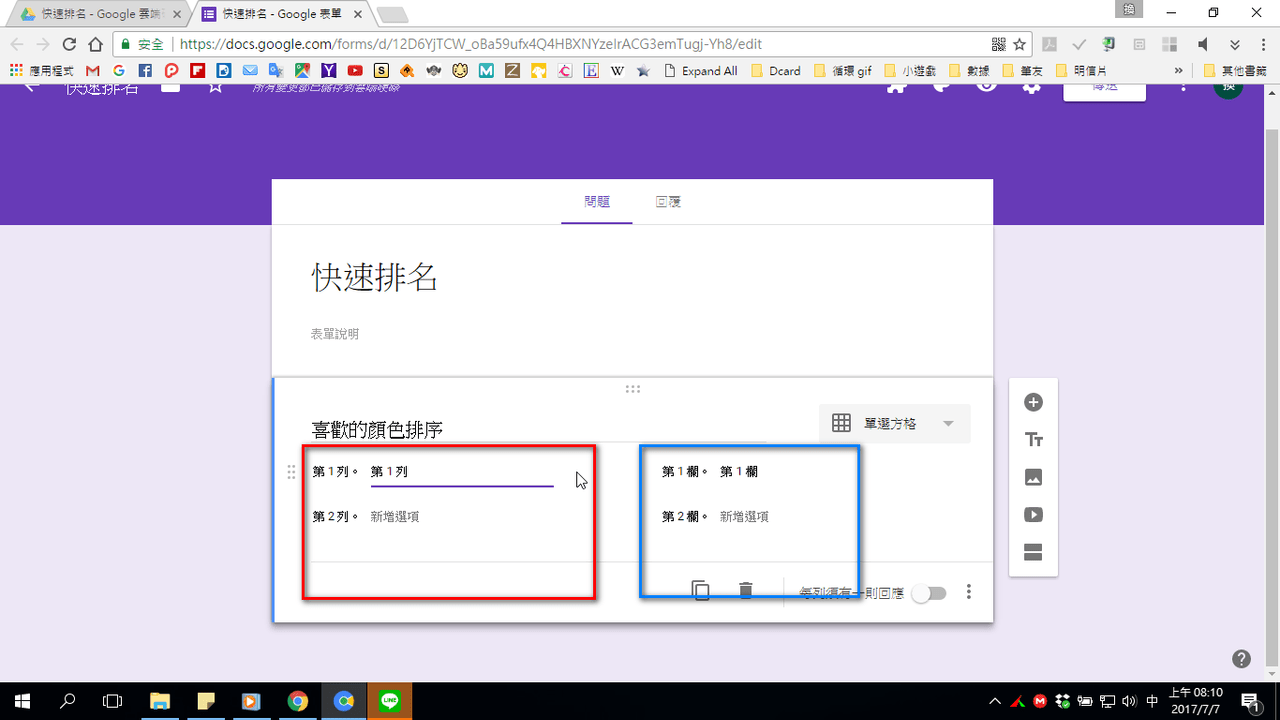Image resolution: width=1280 pixels, height=720 pixels.
Task: Click the QR code icon in address bar
Action: point(998,44)
